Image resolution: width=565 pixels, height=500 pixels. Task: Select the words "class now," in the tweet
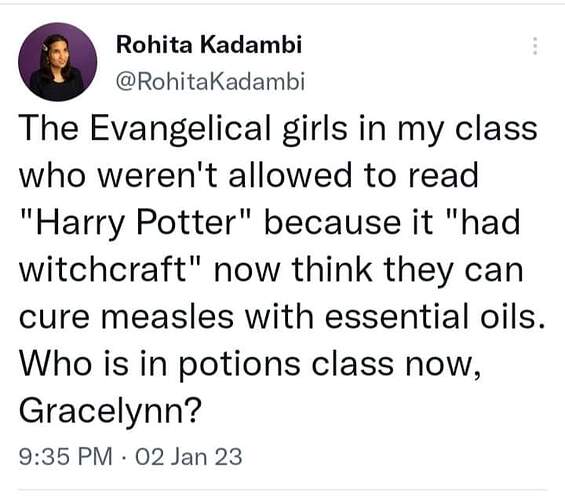(x=396, y=365)
